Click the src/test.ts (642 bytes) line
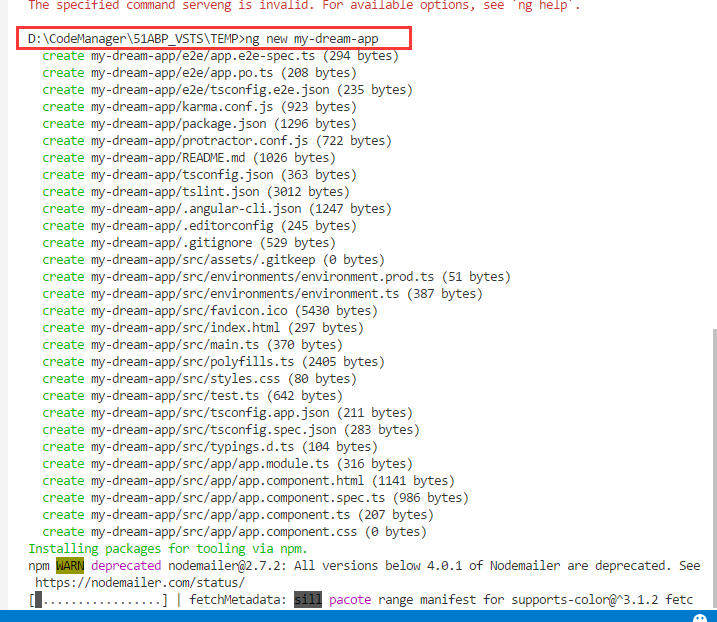 (193, 396)
